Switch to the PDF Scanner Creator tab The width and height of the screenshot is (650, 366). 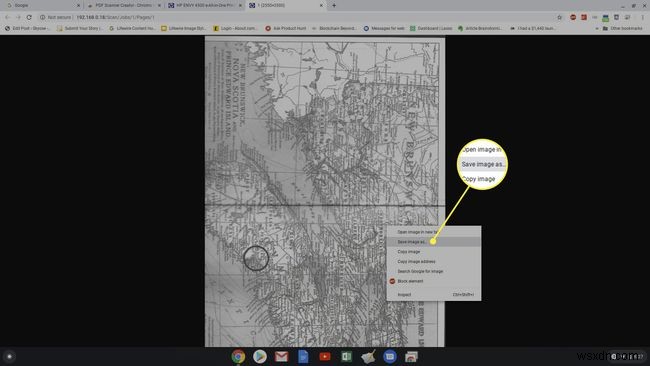click(124, 5)
